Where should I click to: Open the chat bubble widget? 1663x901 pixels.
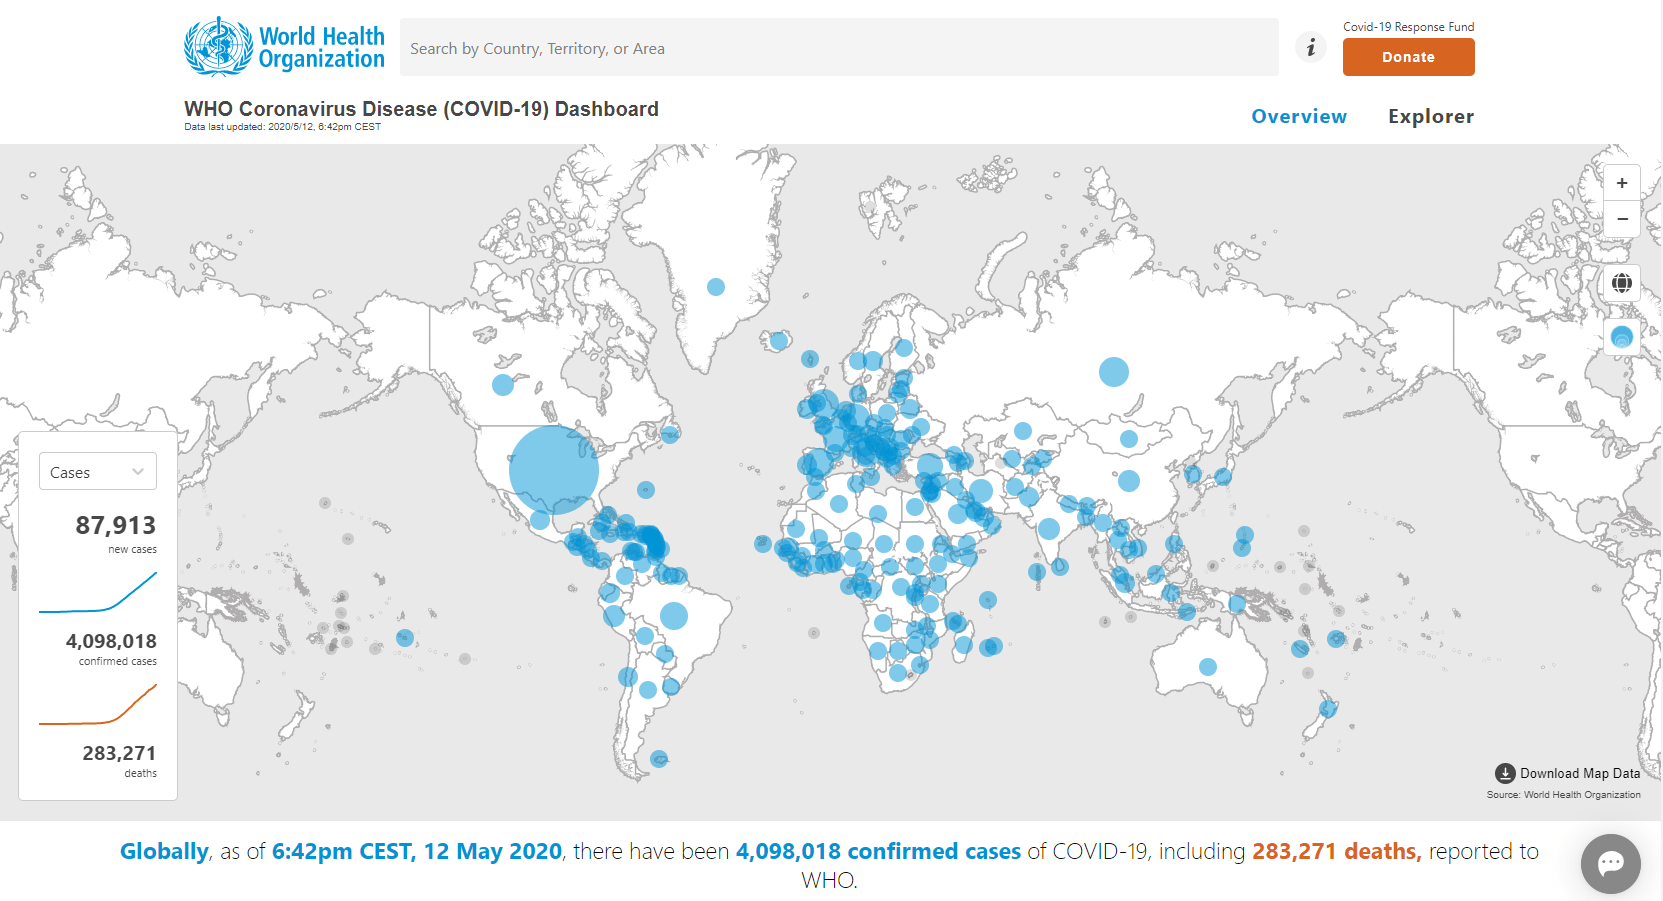pyautogui.click(x=1610, y=863)
